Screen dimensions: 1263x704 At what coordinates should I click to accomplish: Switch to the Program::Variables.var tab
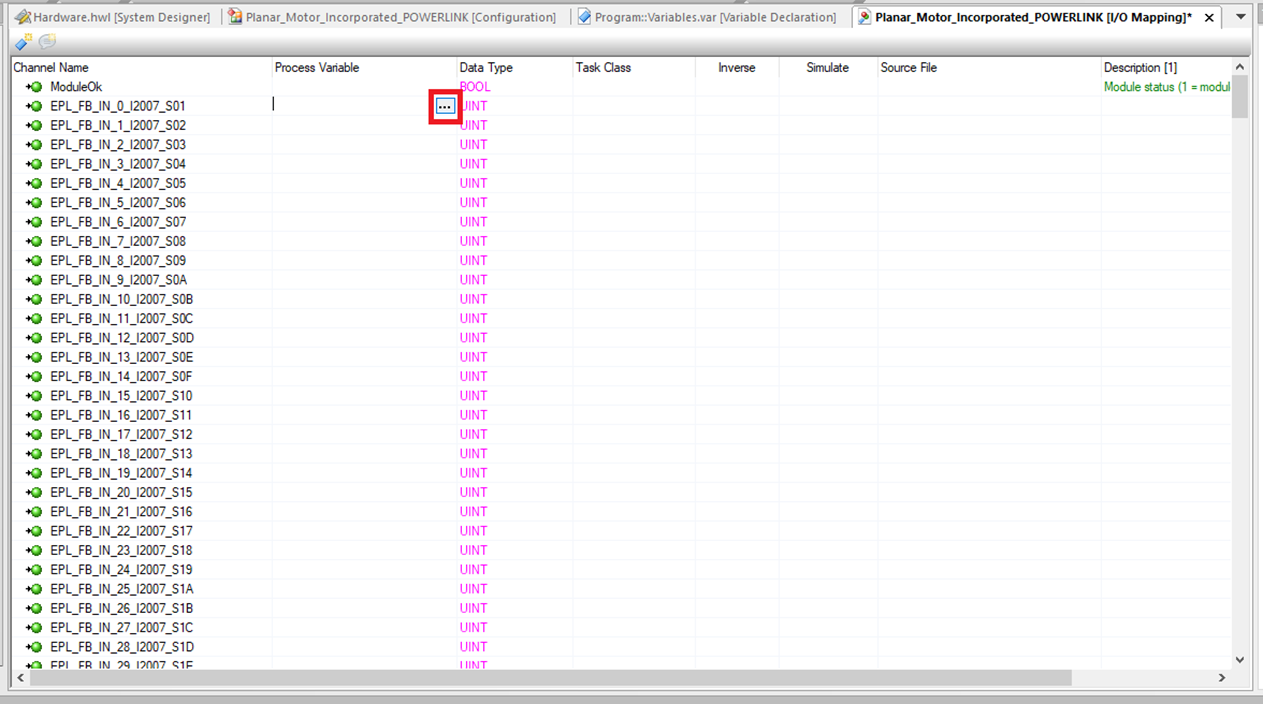pos(714,17)
